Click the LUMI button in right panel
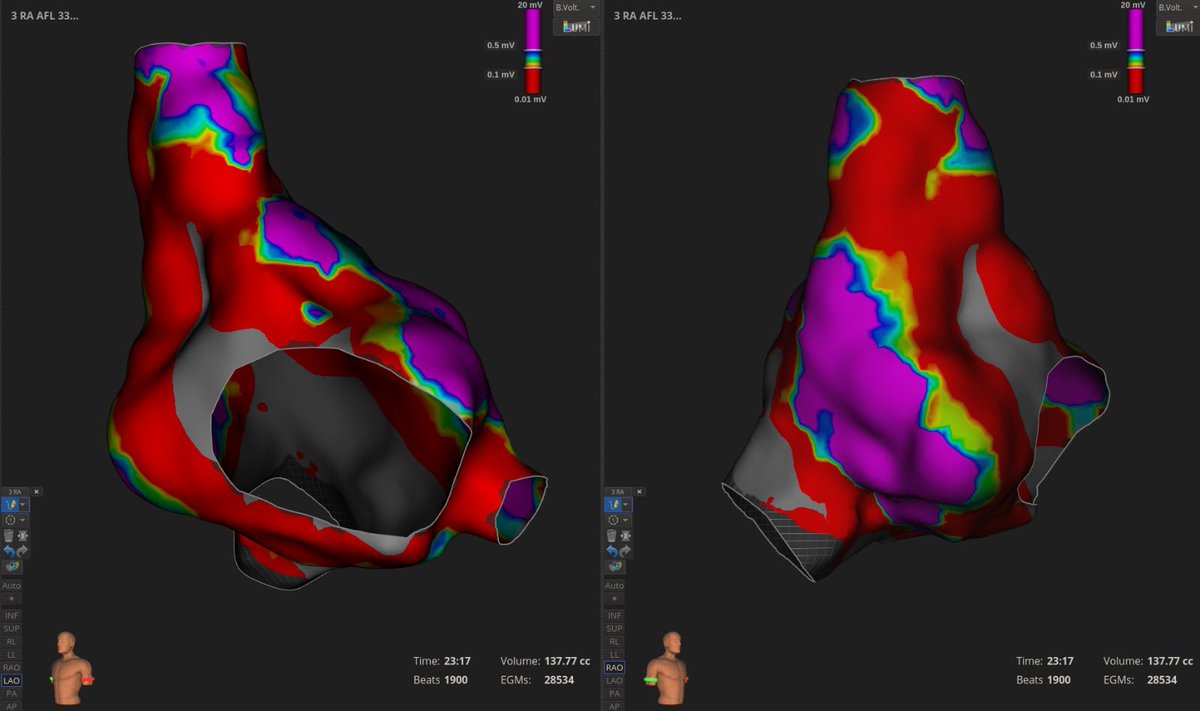Image resolution: width=1200 pixels, height=711 pixels. tap(1177, 26)
